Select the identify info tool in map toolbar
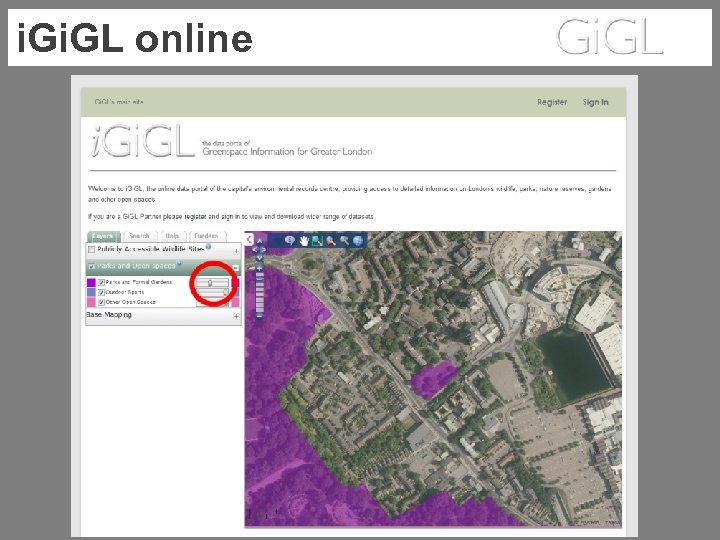Image resolution: width=720 pixels, height=540 pixels. 290,240
